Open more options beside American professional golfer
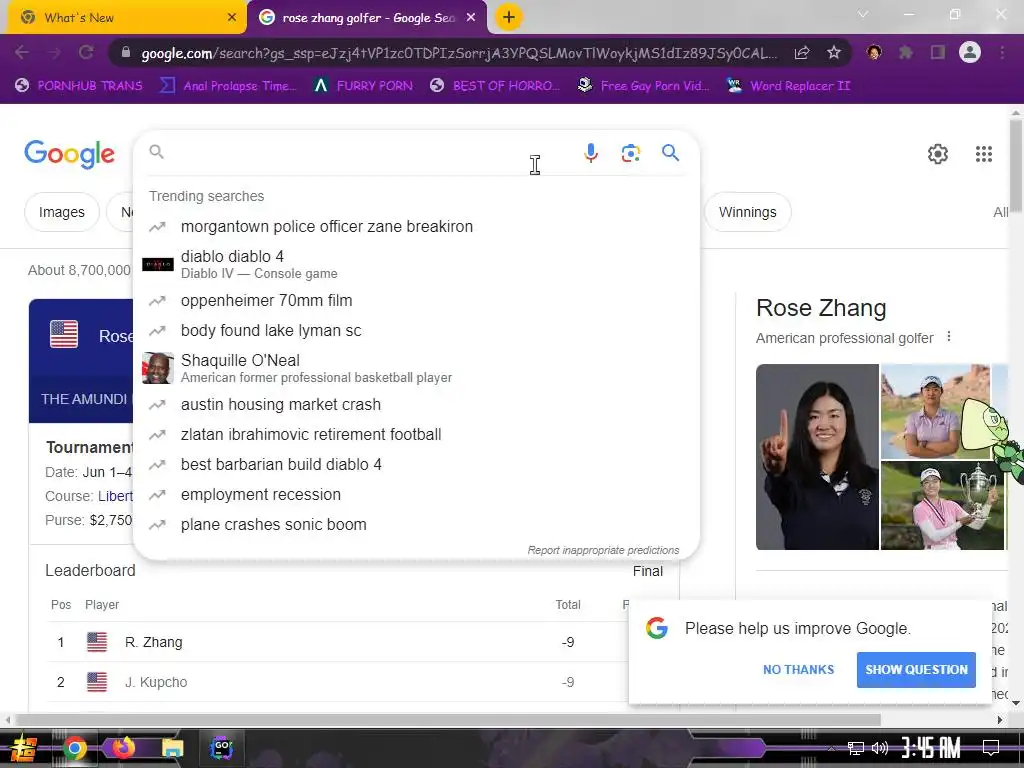 click(949, 337)
